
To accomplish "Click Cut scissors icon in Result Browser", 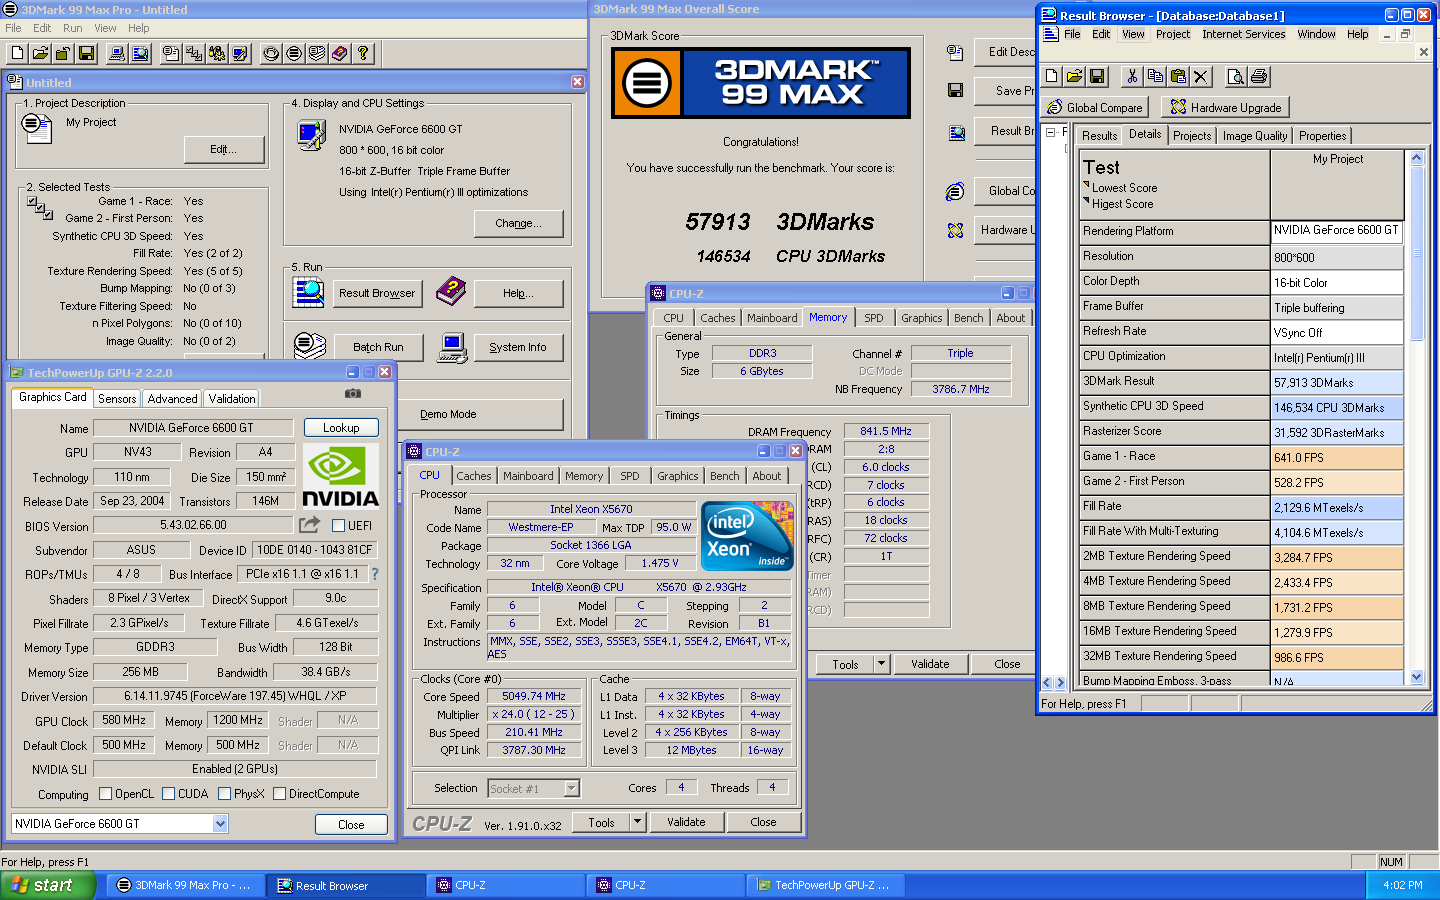I will (1132, 76).
